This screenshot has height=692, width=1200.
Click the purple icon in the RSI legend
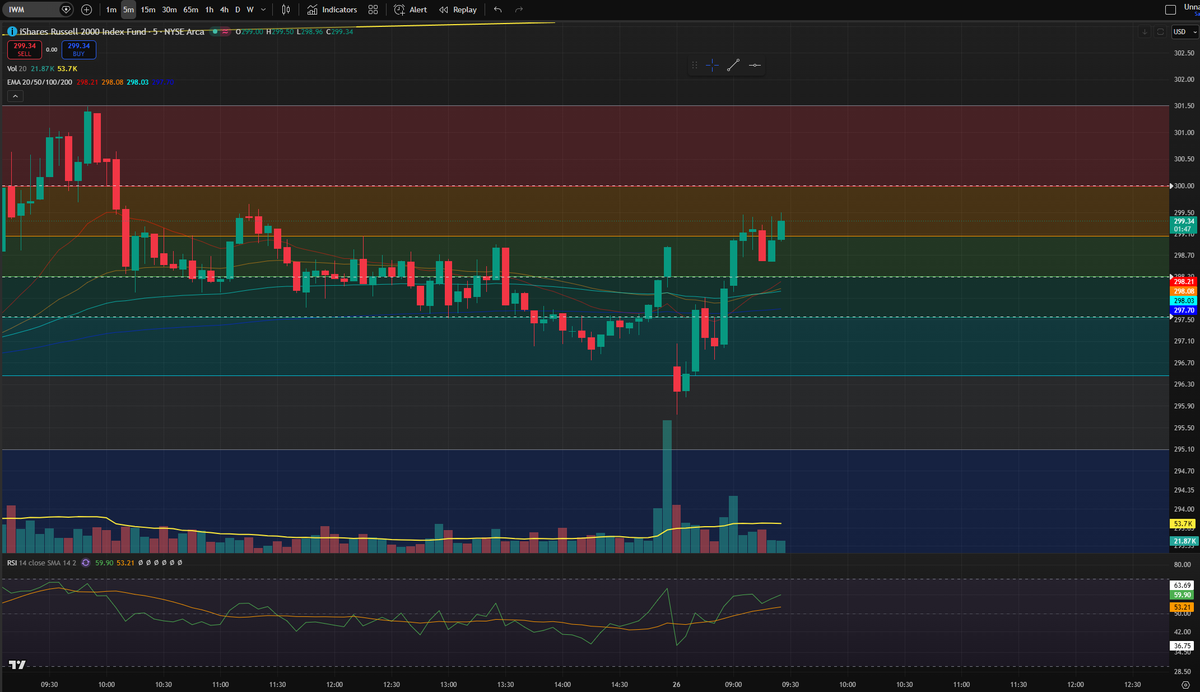tap(87, 563)
